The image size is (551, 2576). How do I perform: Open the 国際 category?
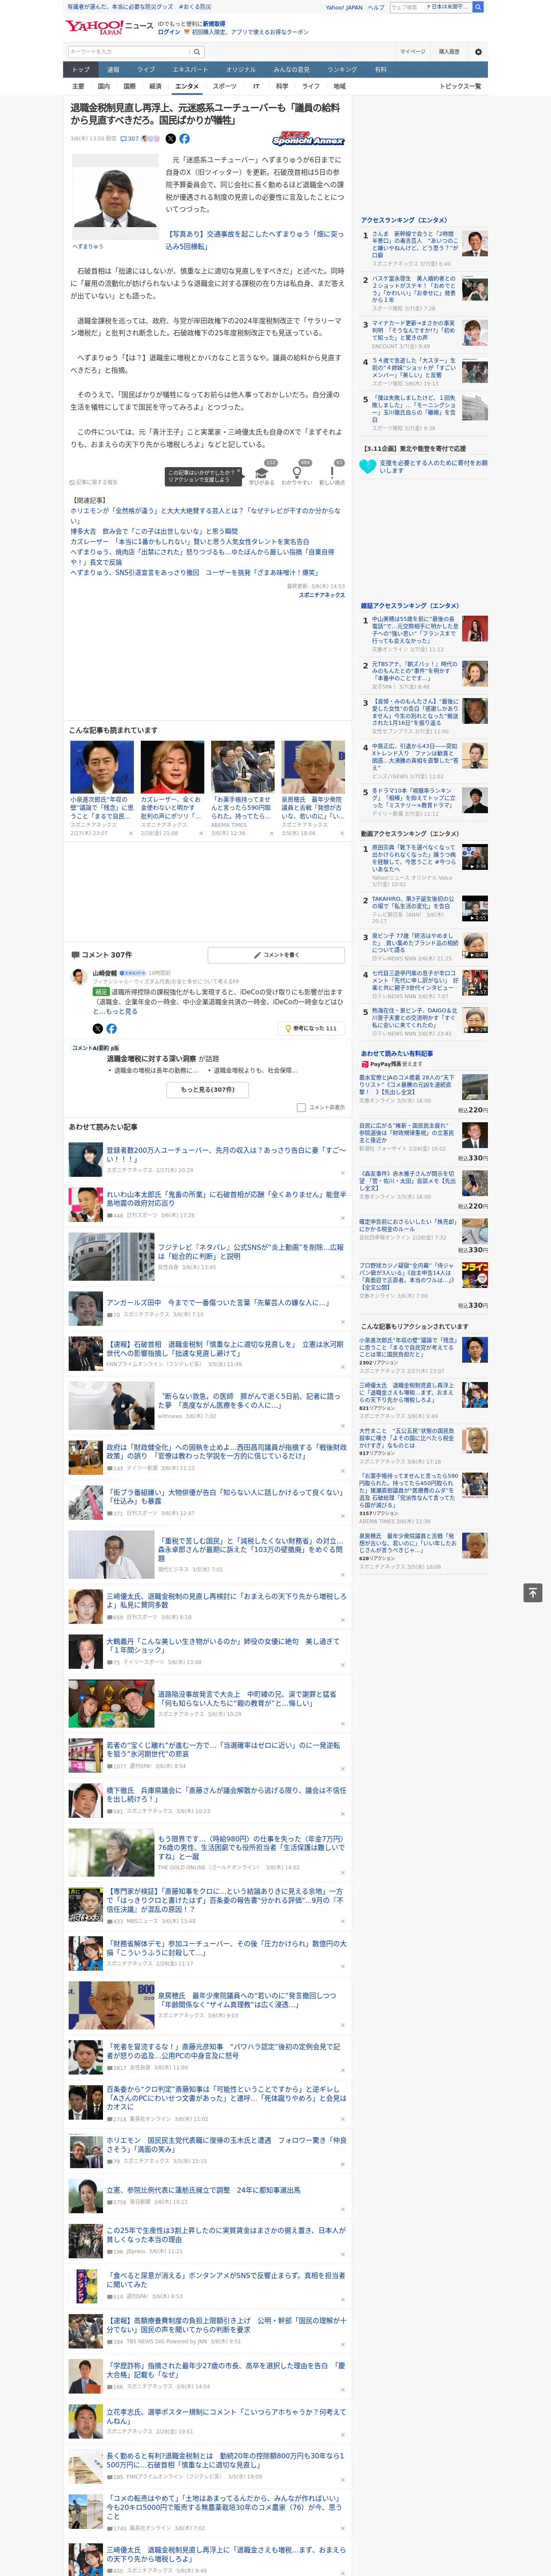point(129,86)
